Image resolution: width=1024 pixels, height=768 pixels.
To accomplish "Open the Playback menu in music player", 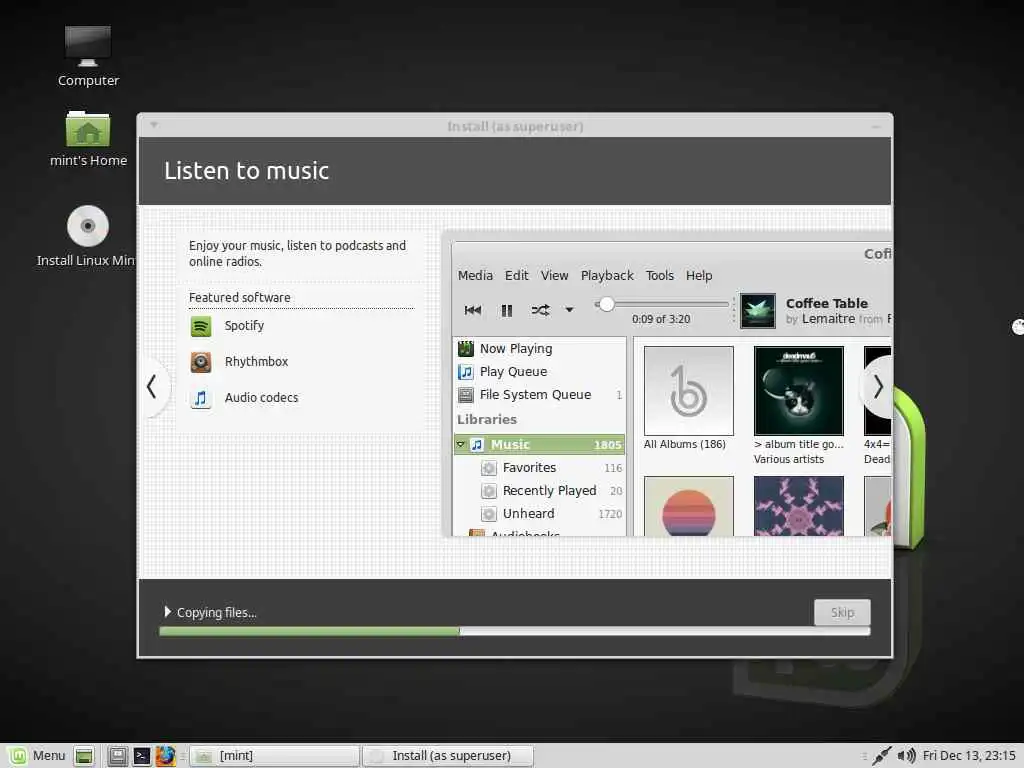I will (607, 276).
